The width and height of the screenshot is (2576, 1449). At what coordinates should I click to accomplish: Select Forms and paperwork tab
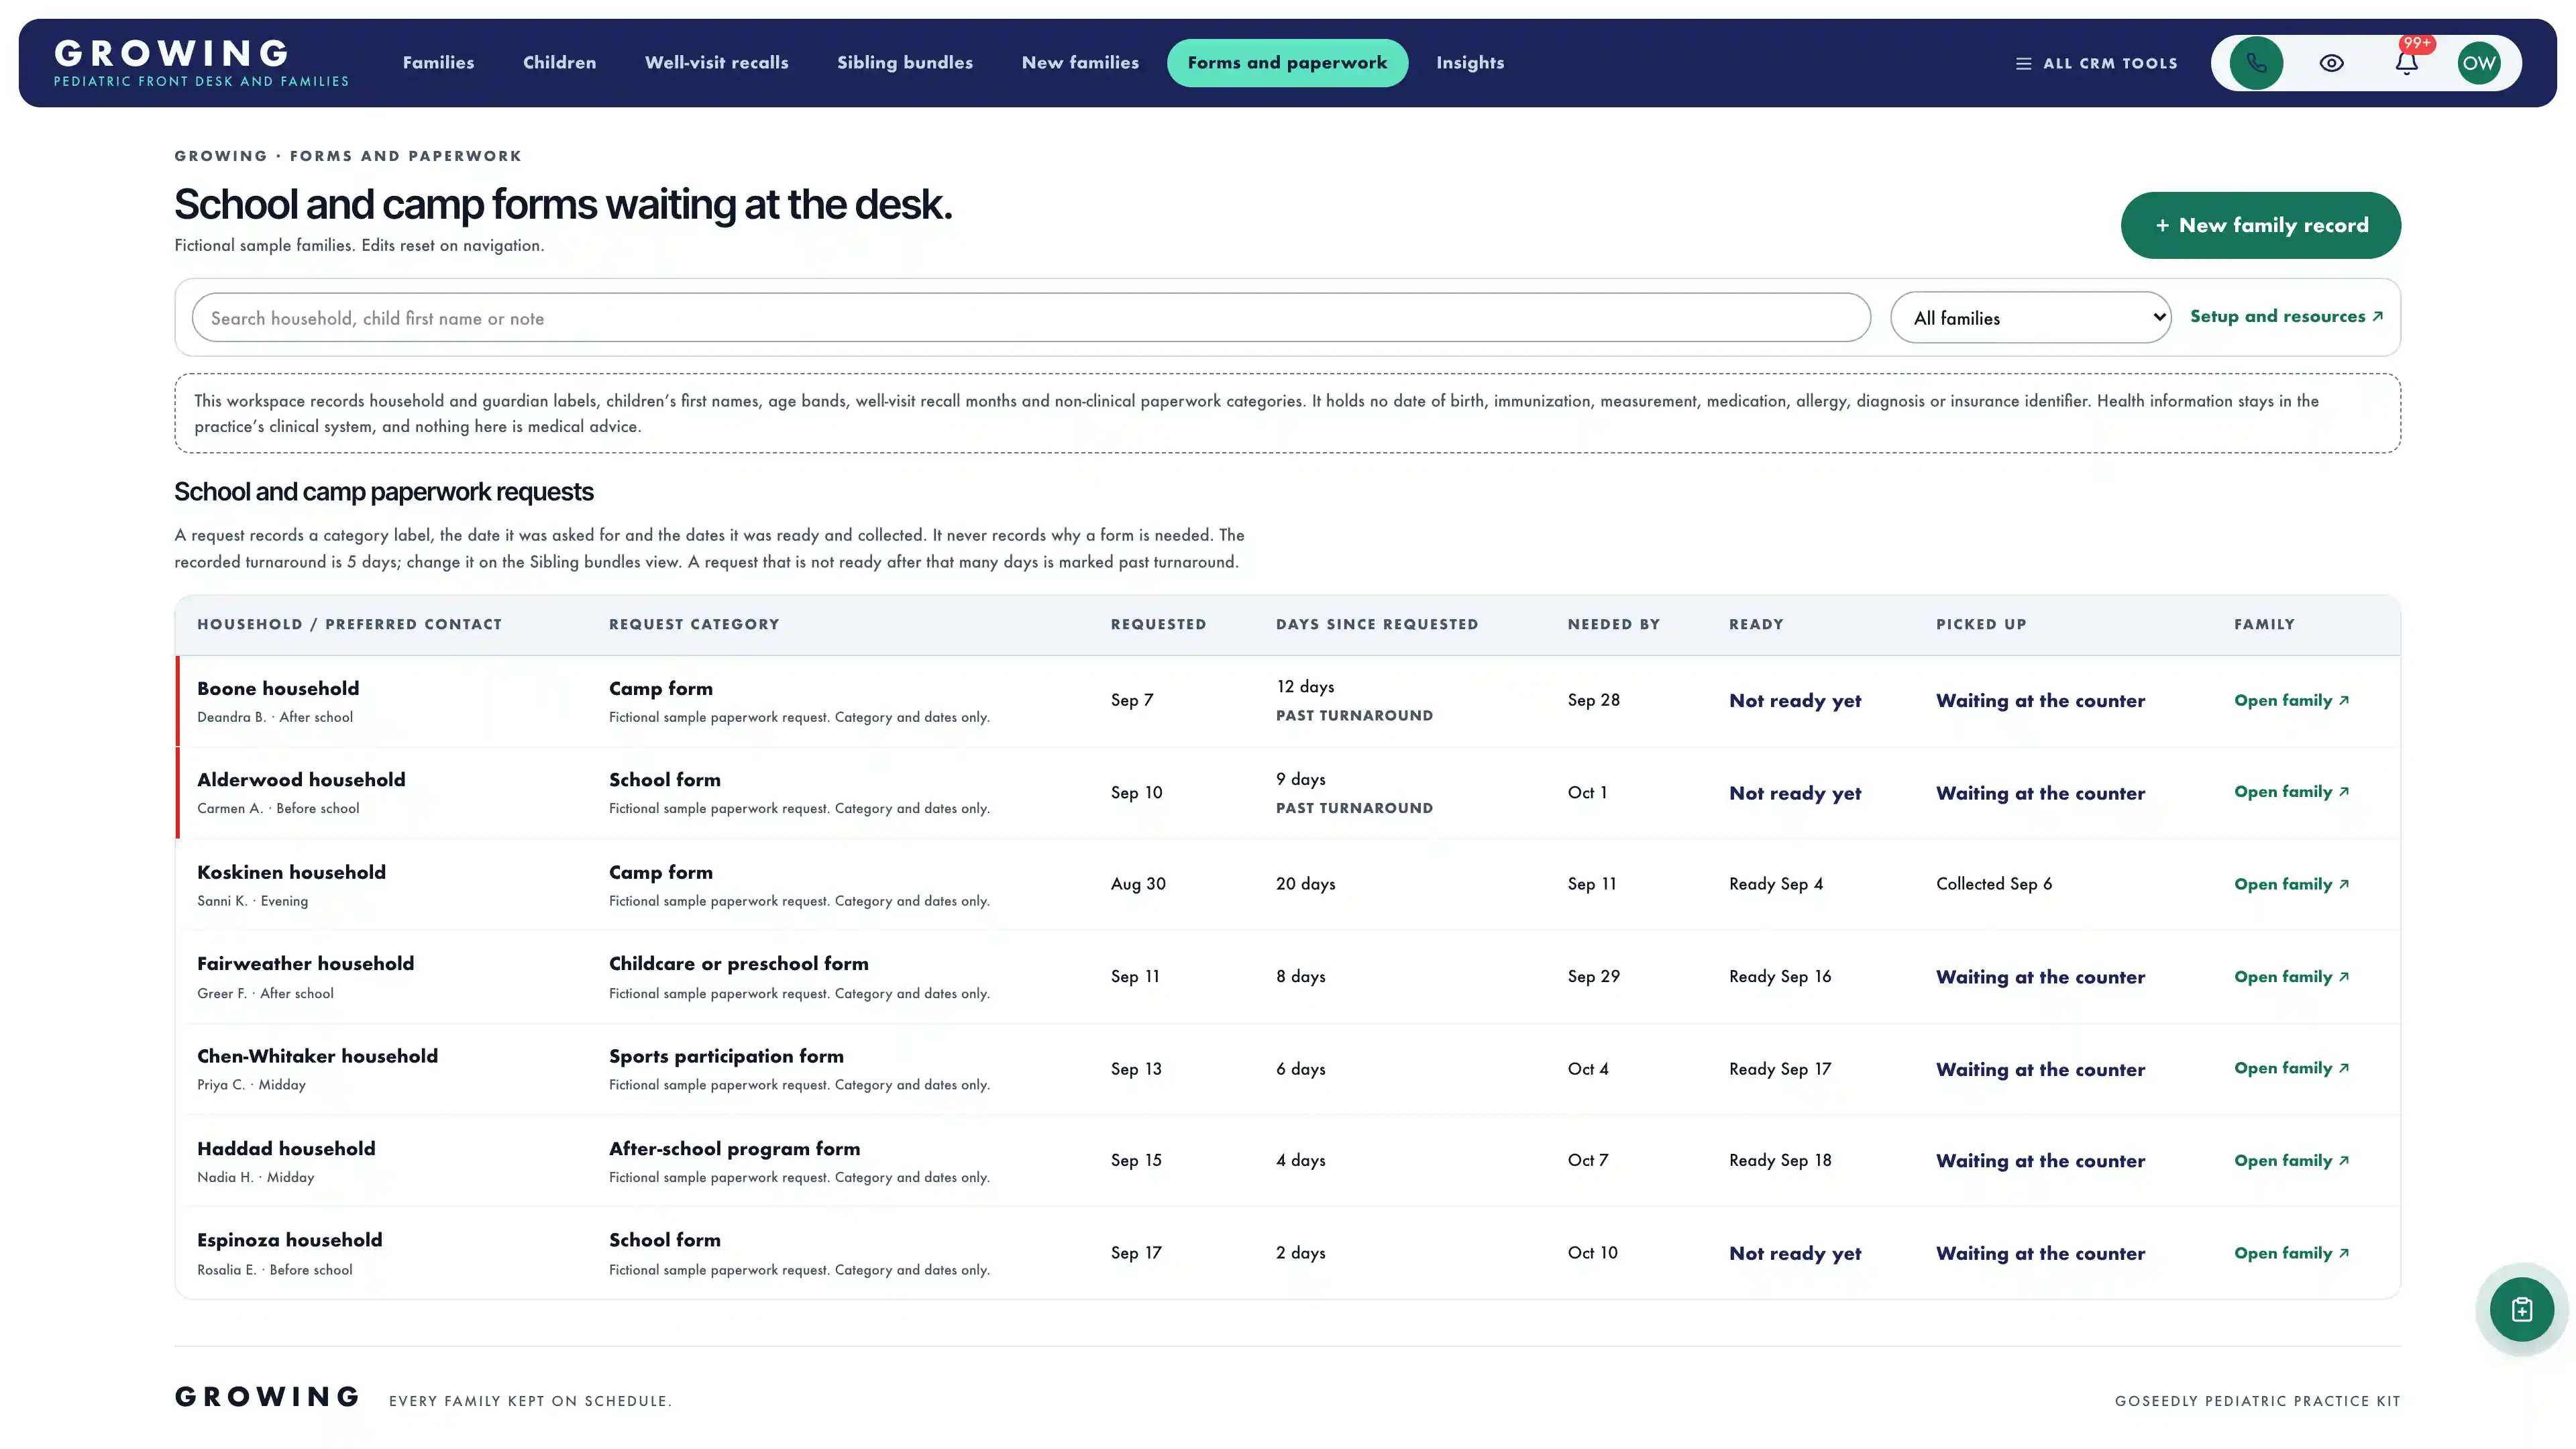(x=1287, y=63)
